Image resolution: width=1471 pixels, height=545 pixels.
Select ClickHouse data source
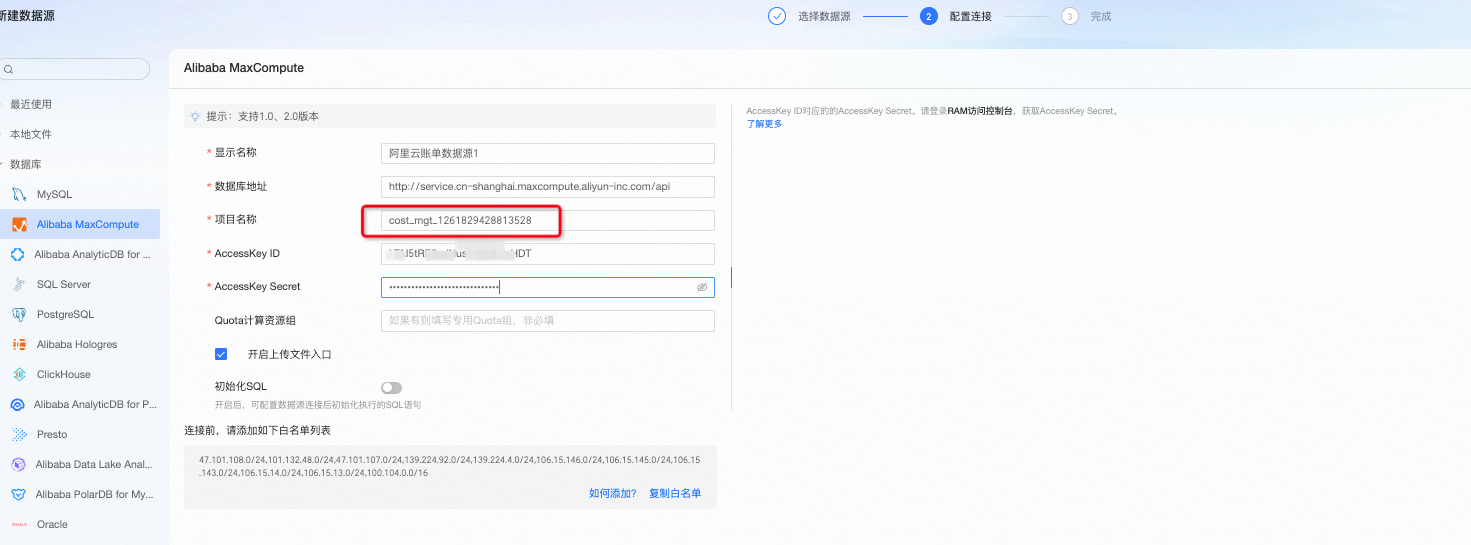coord(80,374)
